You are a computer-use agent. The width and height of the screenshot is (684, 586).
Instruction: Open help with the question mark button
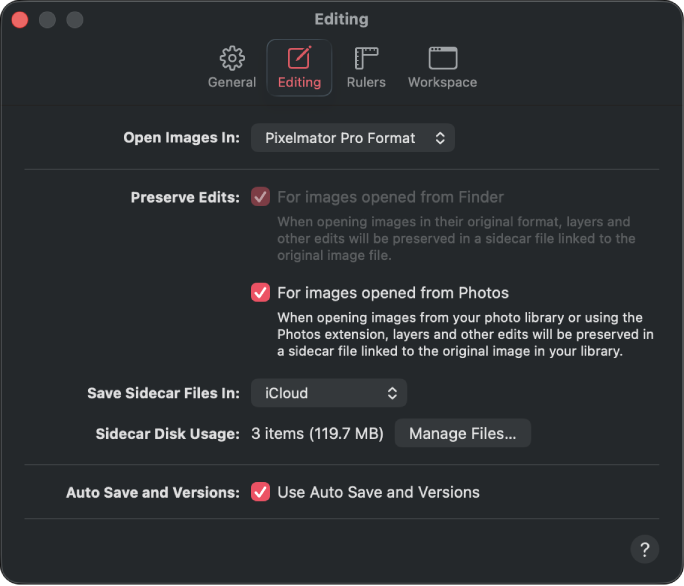point(644,549)
